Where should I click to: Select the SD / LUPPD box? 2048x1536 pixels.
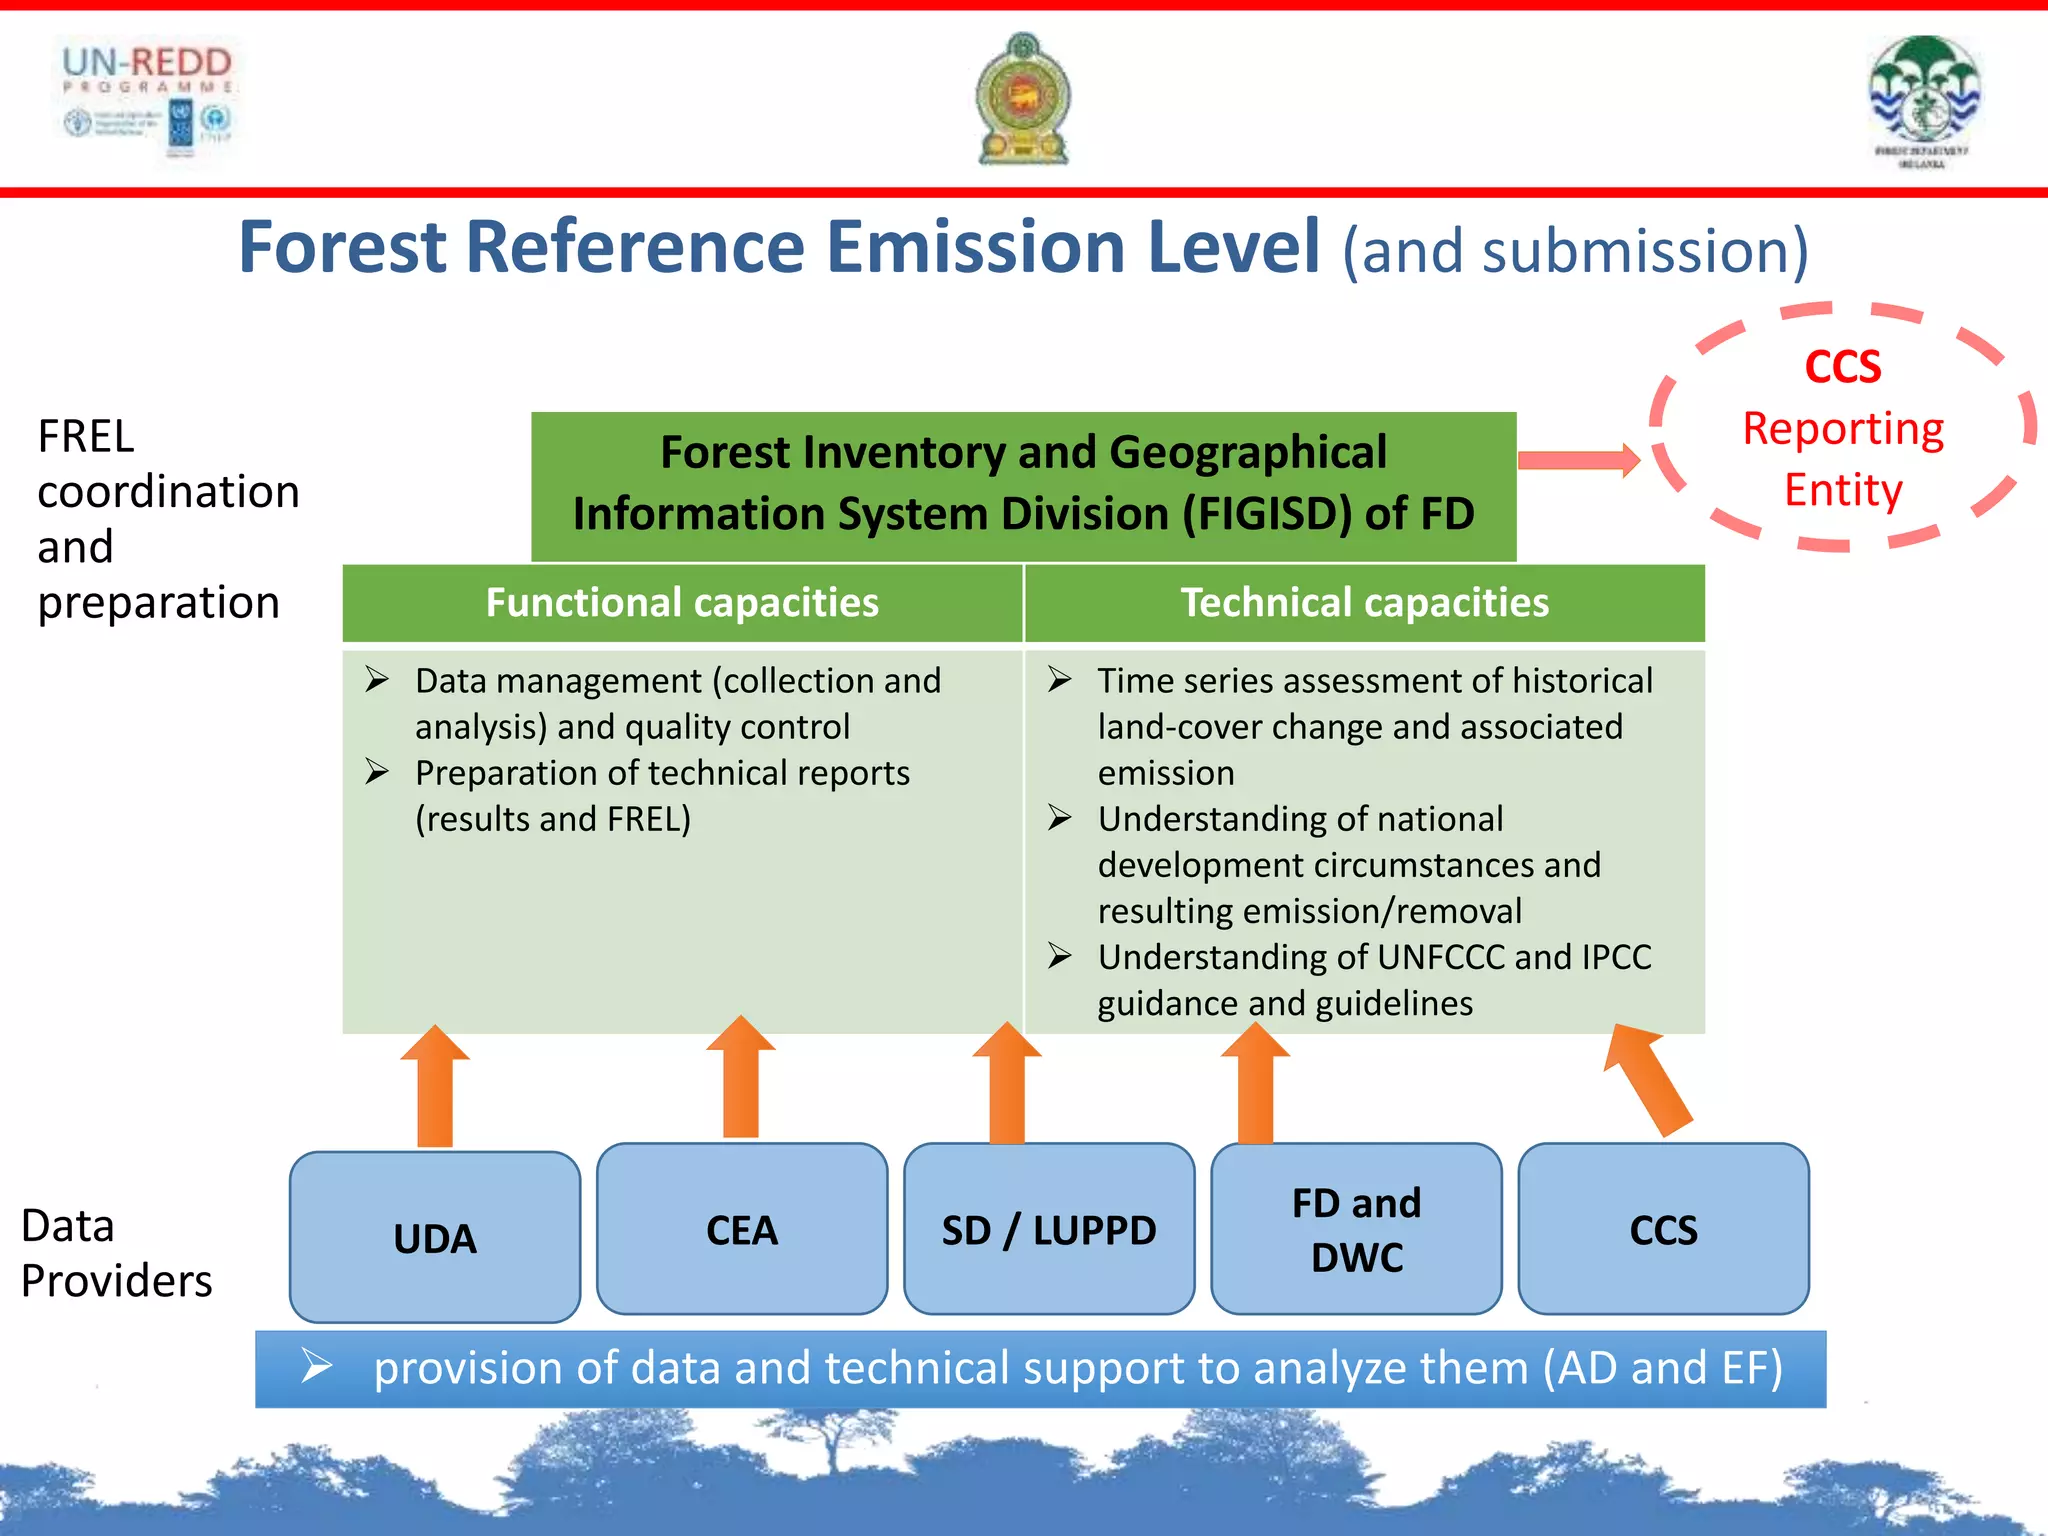tap(1049, 1229)
